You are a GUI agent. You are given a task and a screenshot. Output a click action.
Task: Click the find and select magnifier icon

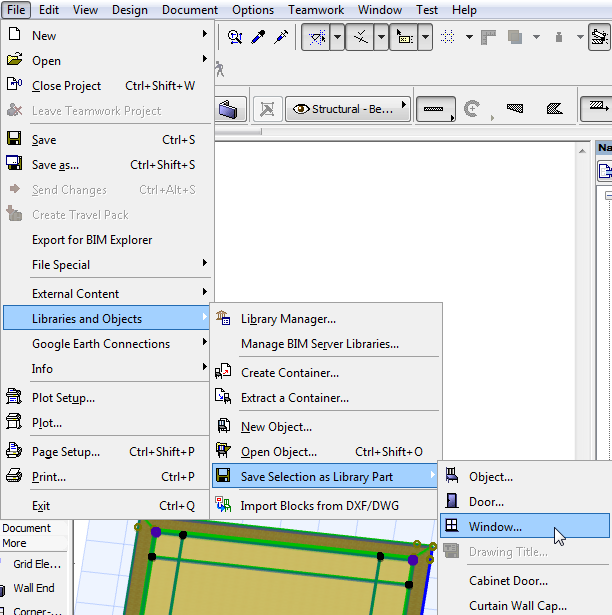pyautogui.click(x=235, y=37)
